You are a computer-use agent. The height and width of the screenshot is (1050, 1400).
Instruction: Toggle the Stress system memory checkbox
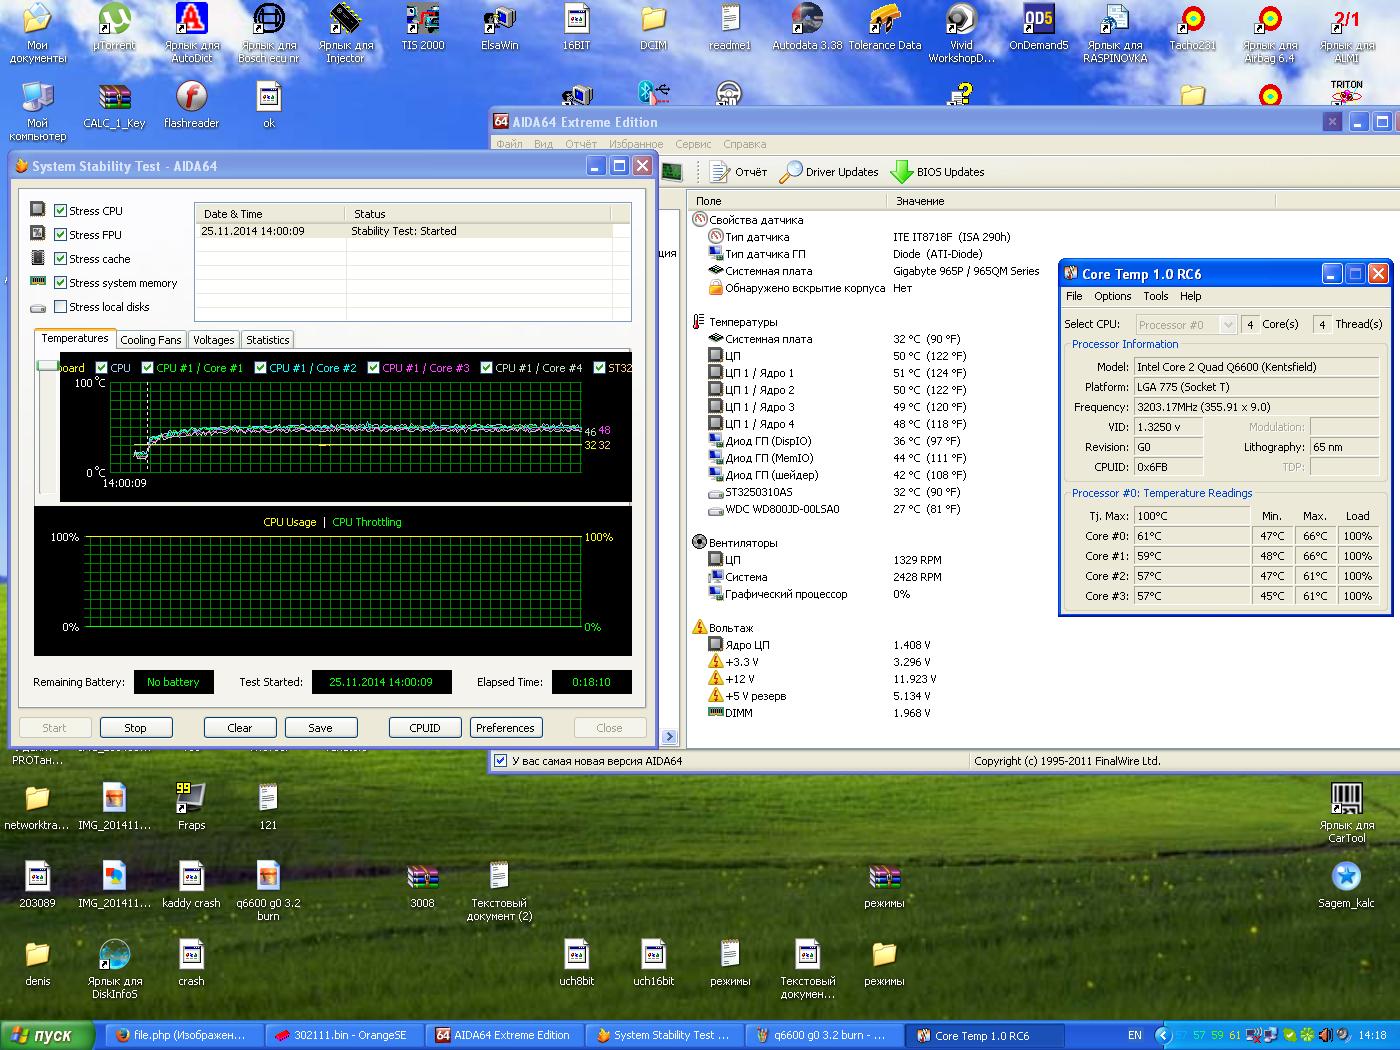(x=61, y=283)
